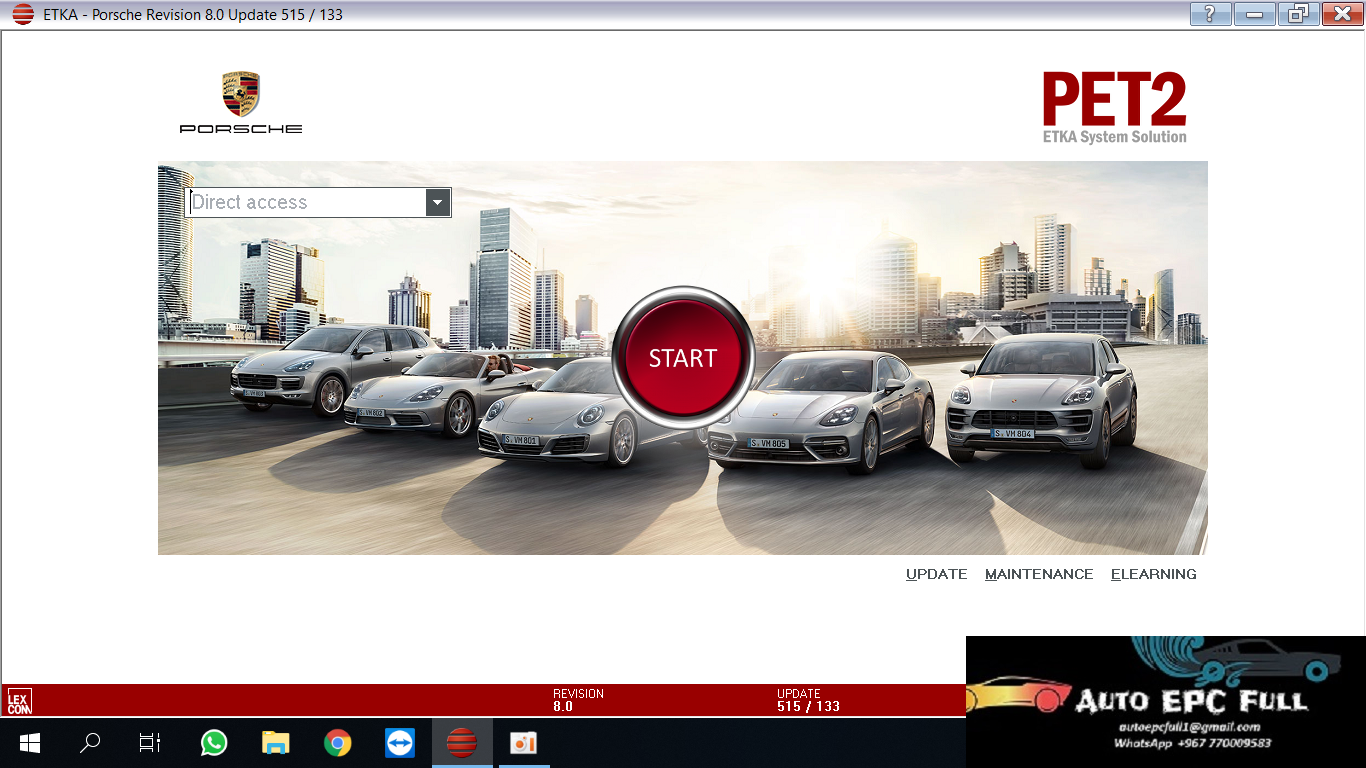The height and width of the screenshot is (768, 1366).
Task: Click the Panamera with plate S-VM 805
Action: 822,410
